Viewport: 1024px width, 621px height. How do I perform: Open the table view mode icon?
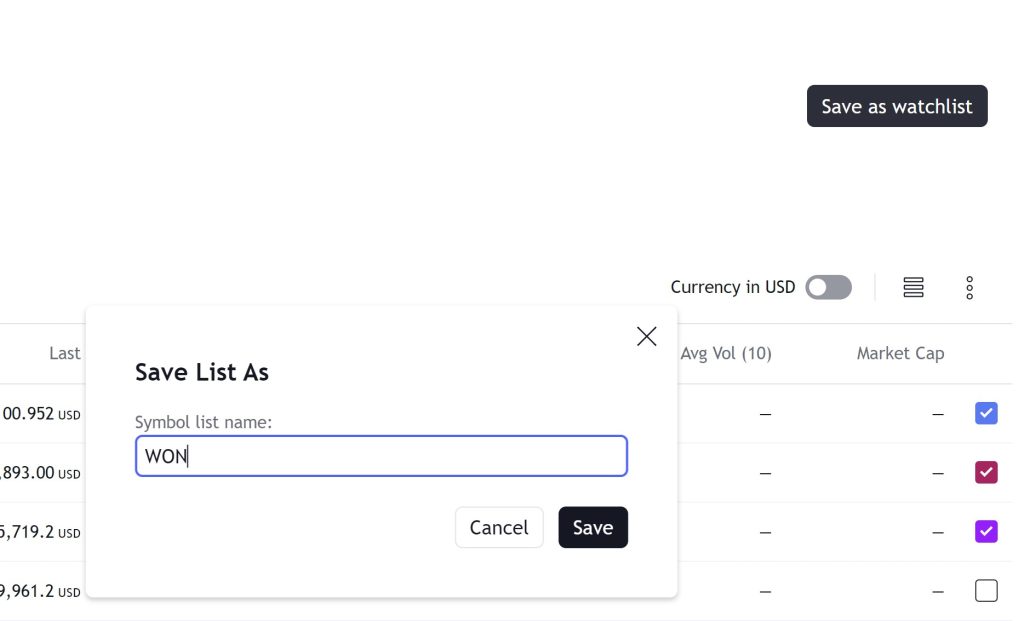(x=913, y=288)
